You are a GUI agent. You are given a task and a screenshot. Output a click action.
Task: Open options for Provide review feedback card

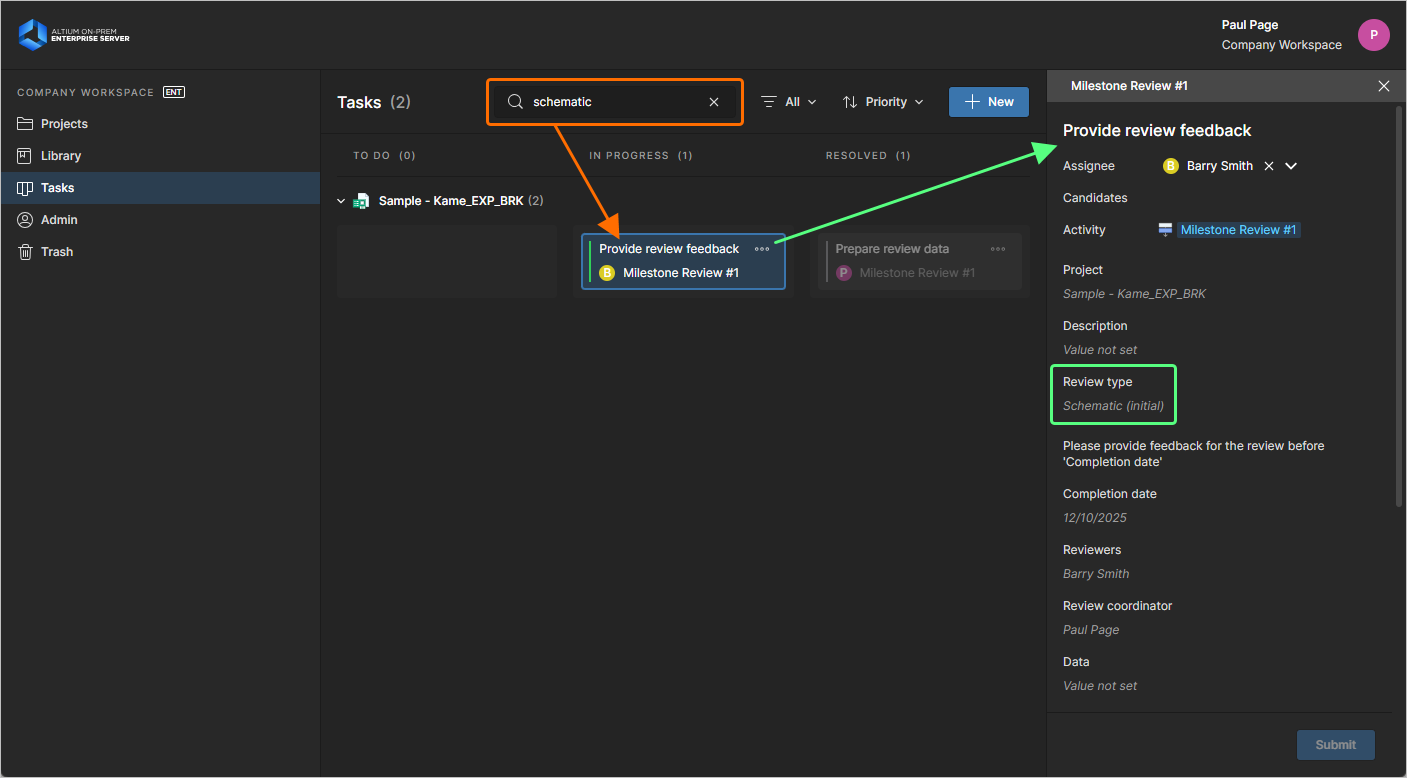(x=762, y=249)
